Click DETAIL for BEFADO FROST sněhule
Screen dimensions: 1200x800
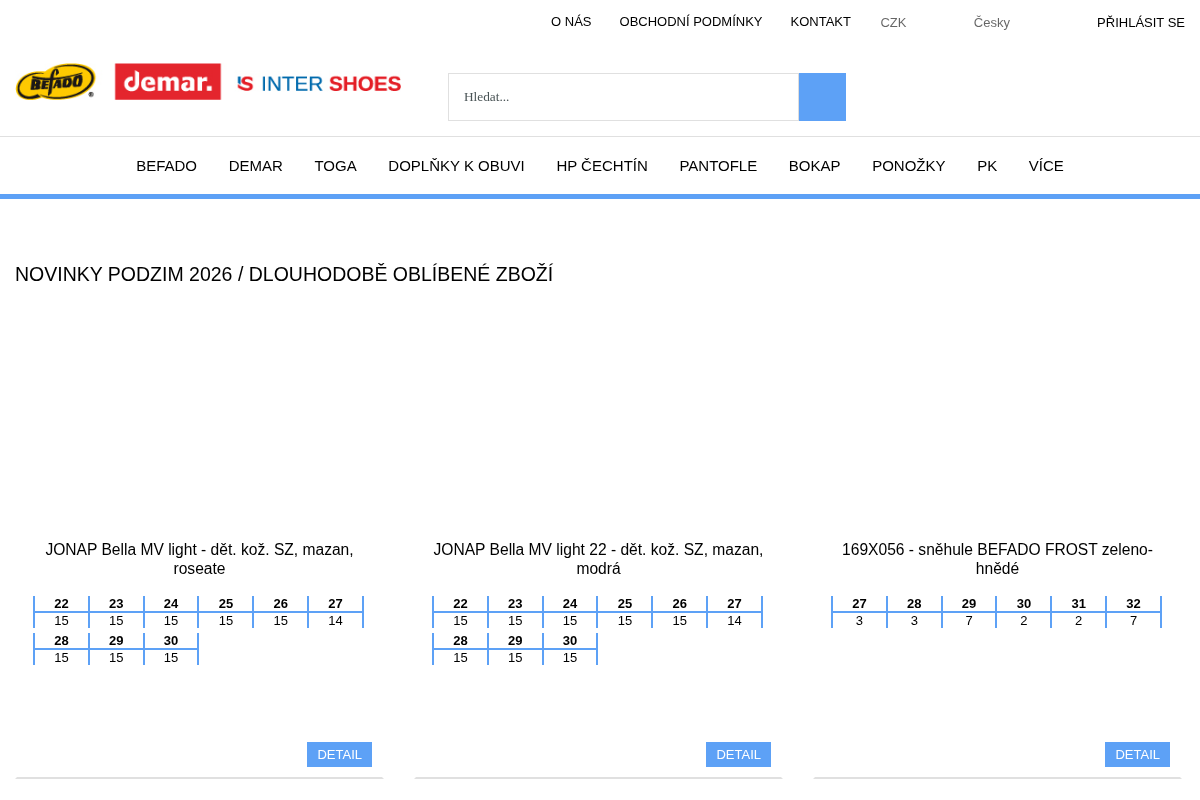point(1137,754)
